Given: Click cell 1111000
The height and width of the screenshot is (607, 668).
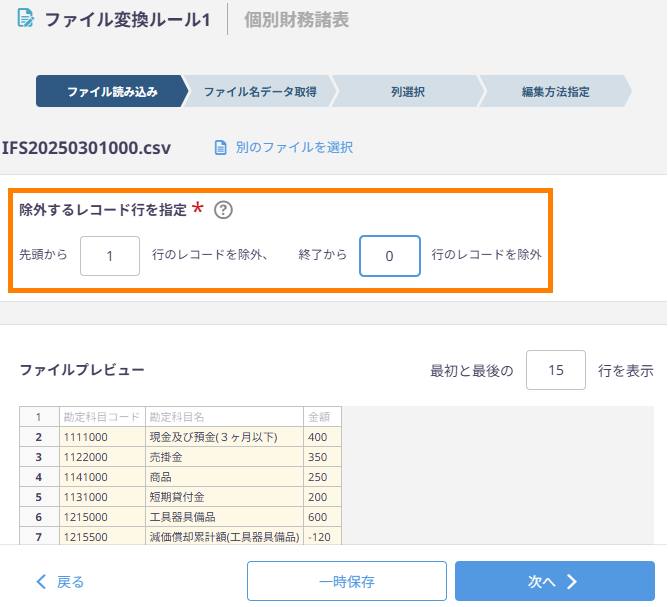Looking at the screenshot, I should 102,437.
